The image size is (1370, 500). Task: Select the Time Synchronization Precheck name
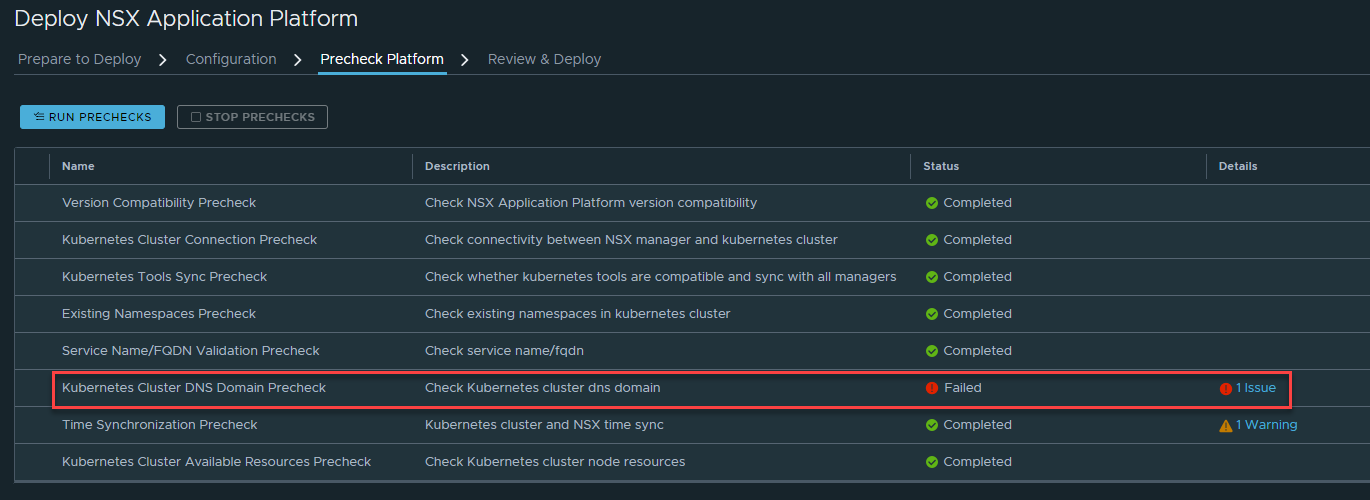[x=160, y=425]
